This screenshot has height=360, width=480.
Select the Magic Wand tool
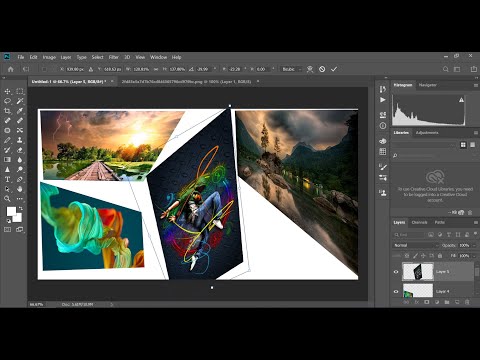(20, 101)
